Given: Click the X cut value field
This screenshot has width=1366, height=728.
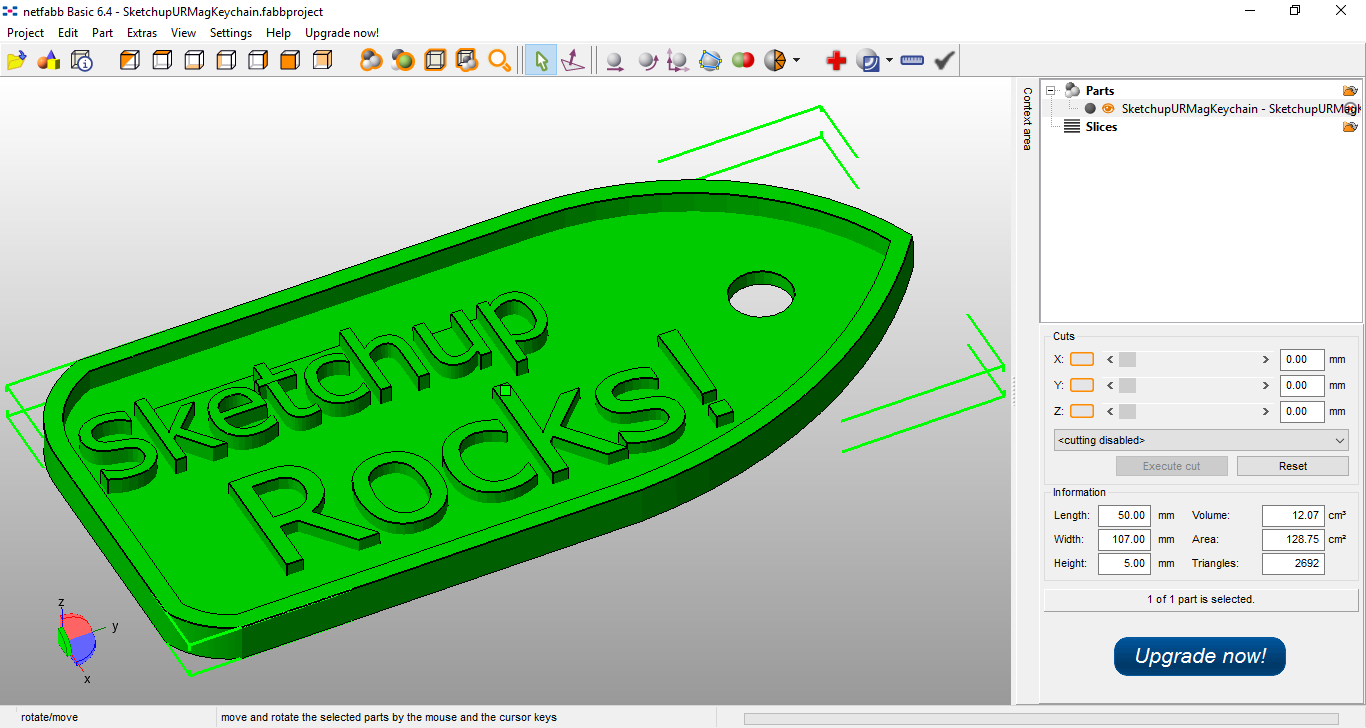Looking at the screenshot, I should [1302, 359].
